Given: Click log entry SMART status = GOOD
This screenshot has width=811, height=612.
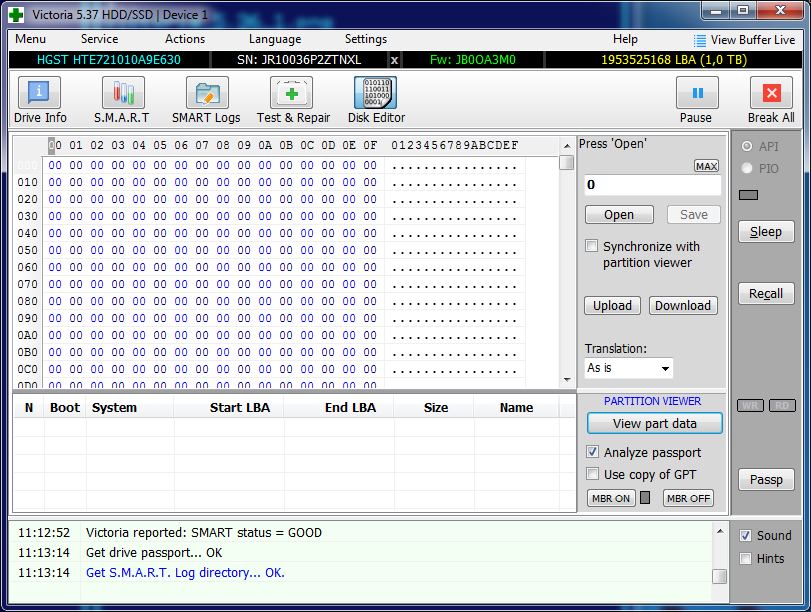Looking at the screenshot, I should tap(204, 533).
